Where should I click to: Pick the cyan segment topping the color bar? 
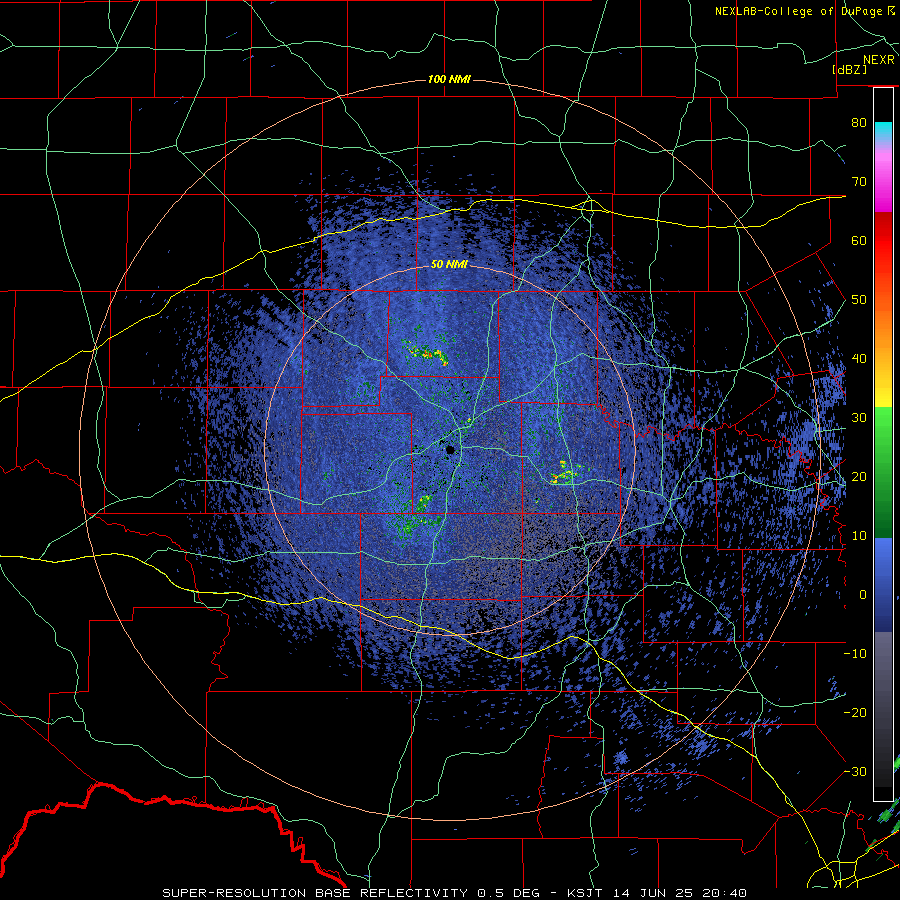click(883, 133)
